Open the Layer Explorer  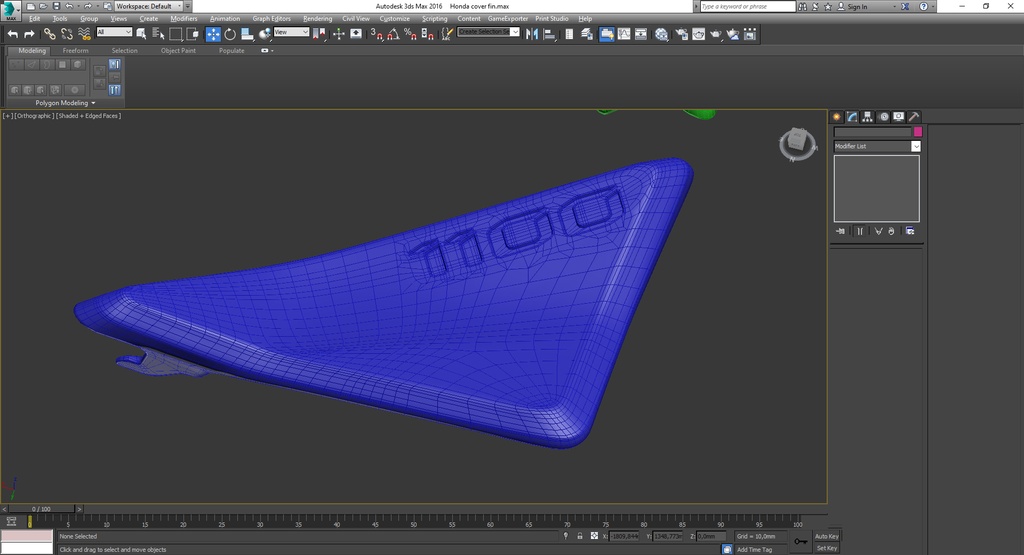[x=587, y=34]
